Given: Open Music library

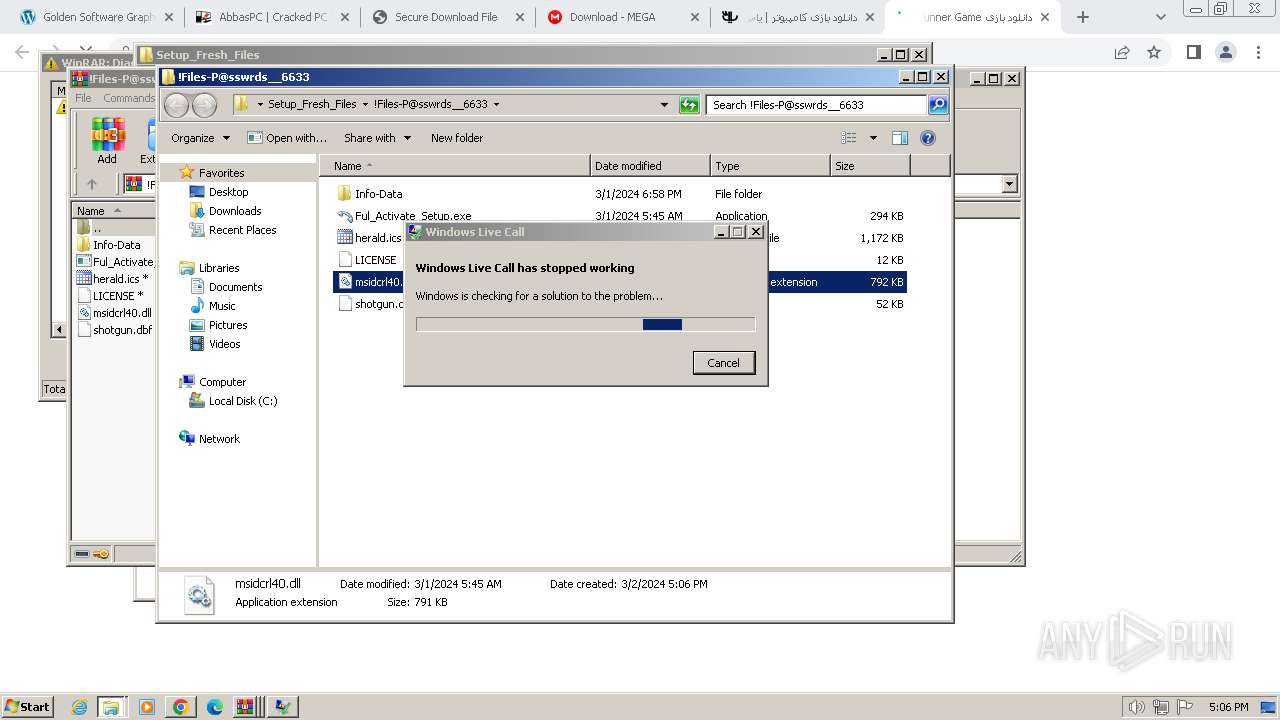Looking at the screenshot, I should (222, 306).
